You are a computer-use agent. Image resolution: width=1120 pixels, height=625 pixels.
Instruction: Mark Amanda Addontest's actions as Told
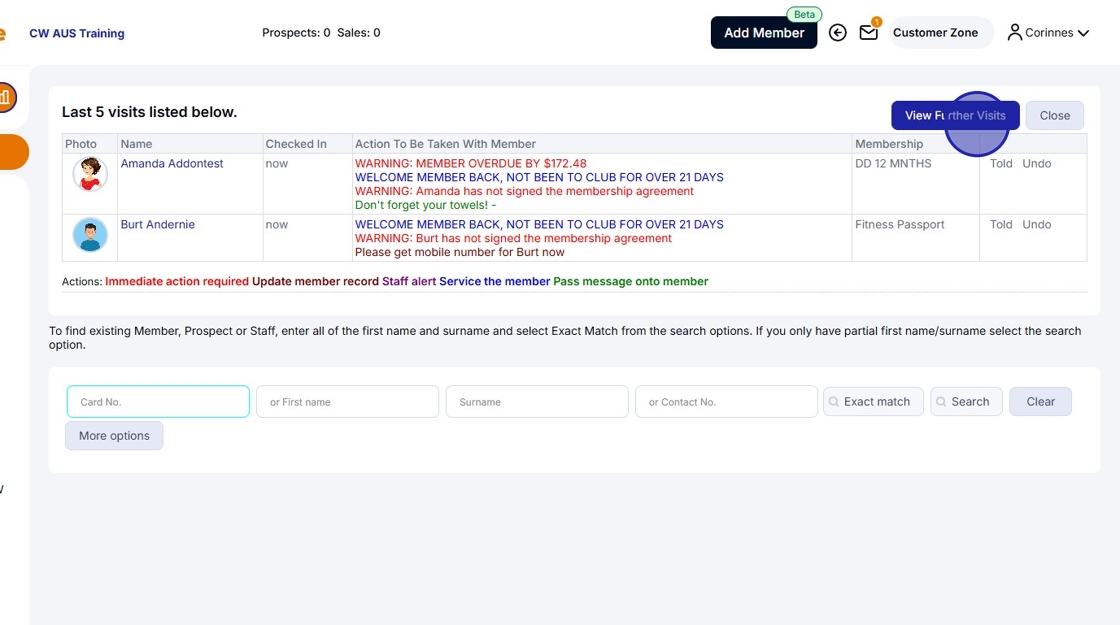pyautogui.click(x=1001, y=164)
